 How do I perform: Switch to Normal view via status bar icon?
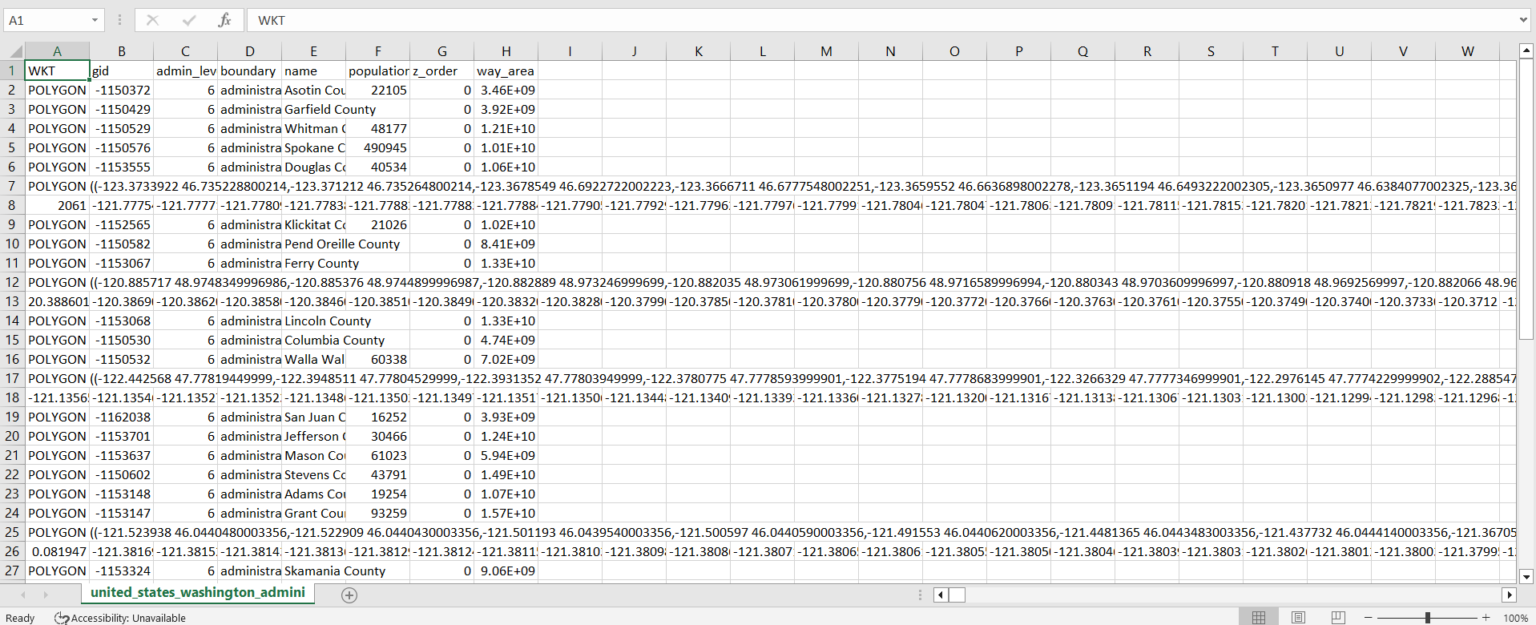tap(1258, 617)
